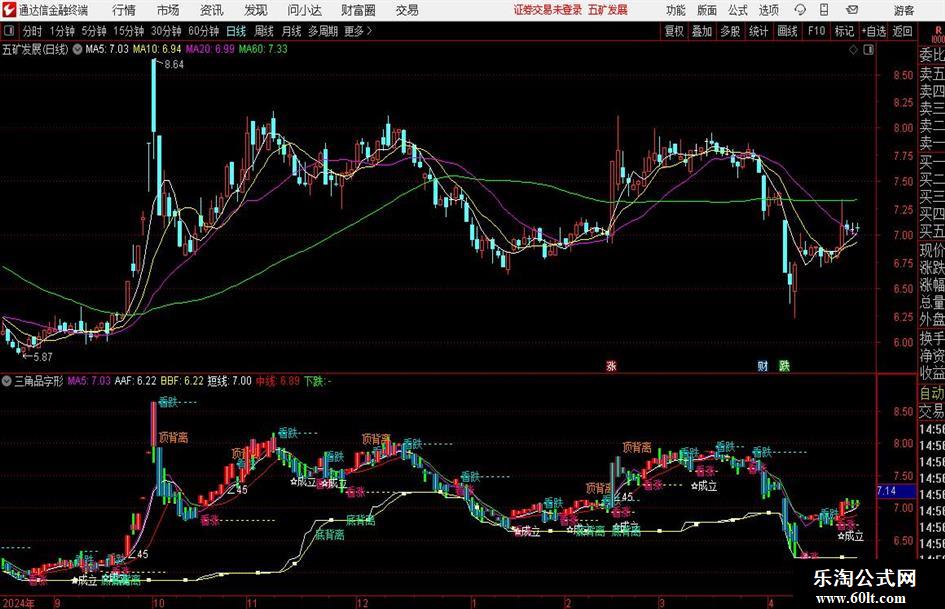Viewport: 945px width, 609px height.
Task: Click the blue 财 marker on chart bottom
Action: (762, 365)
